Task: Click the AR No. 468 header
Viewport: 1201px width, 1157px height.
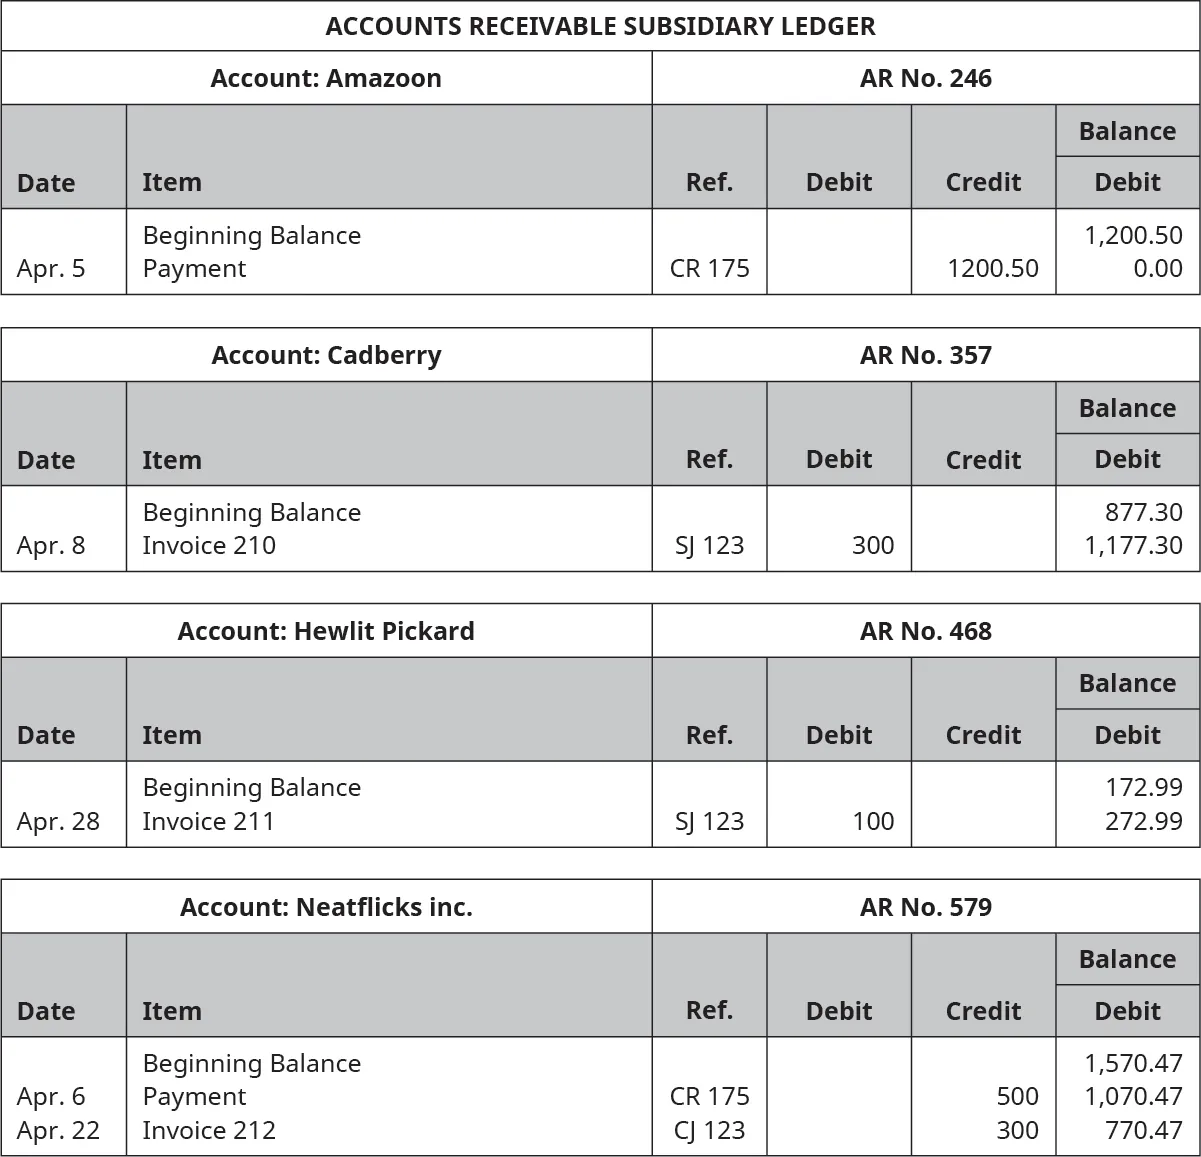Action: click(x=925, y=631)
